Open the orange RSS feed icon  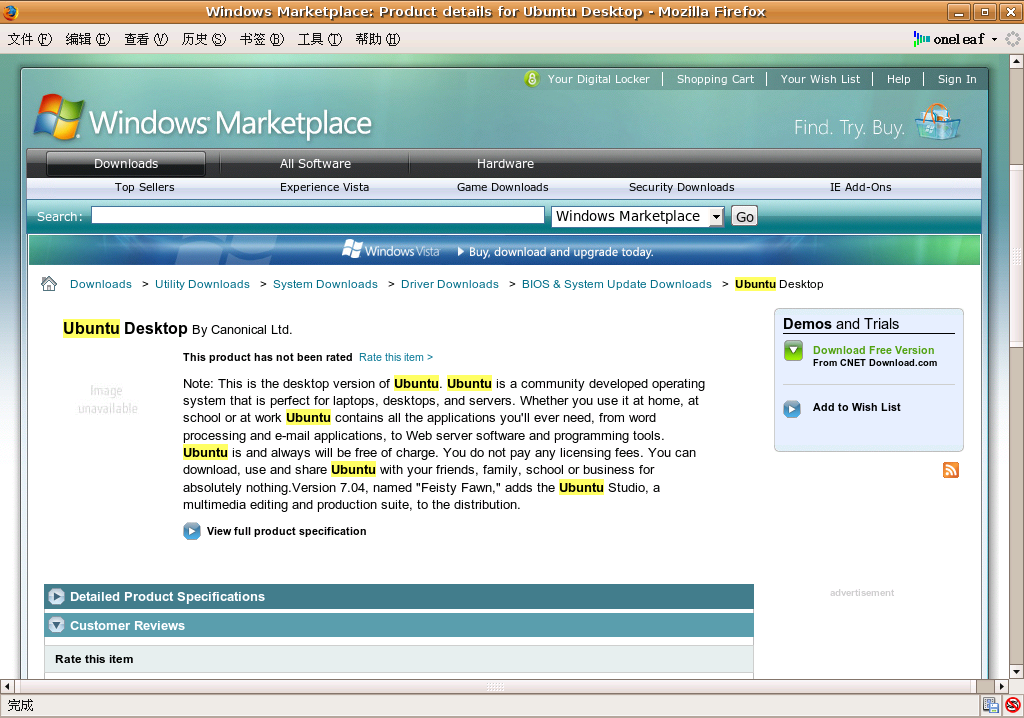point(951,470)
